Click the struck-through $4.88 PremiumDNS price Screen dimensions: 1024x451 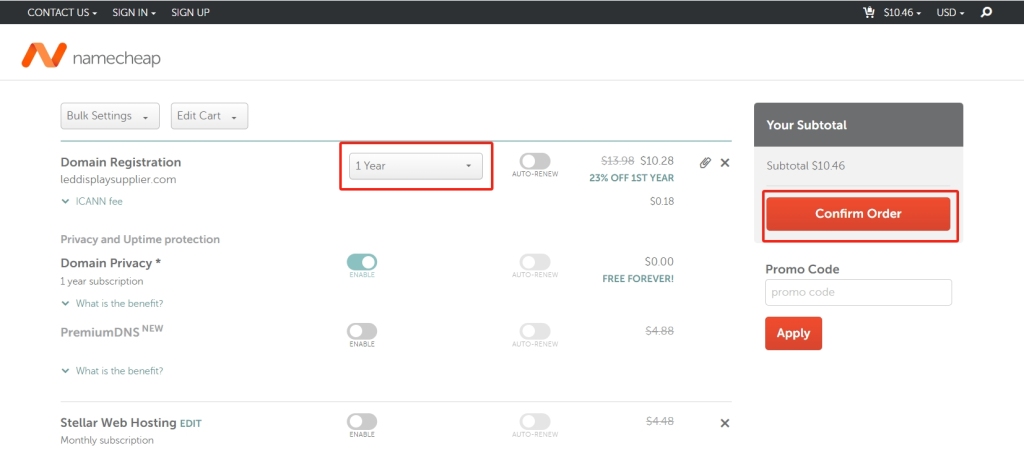pos(660,331)
